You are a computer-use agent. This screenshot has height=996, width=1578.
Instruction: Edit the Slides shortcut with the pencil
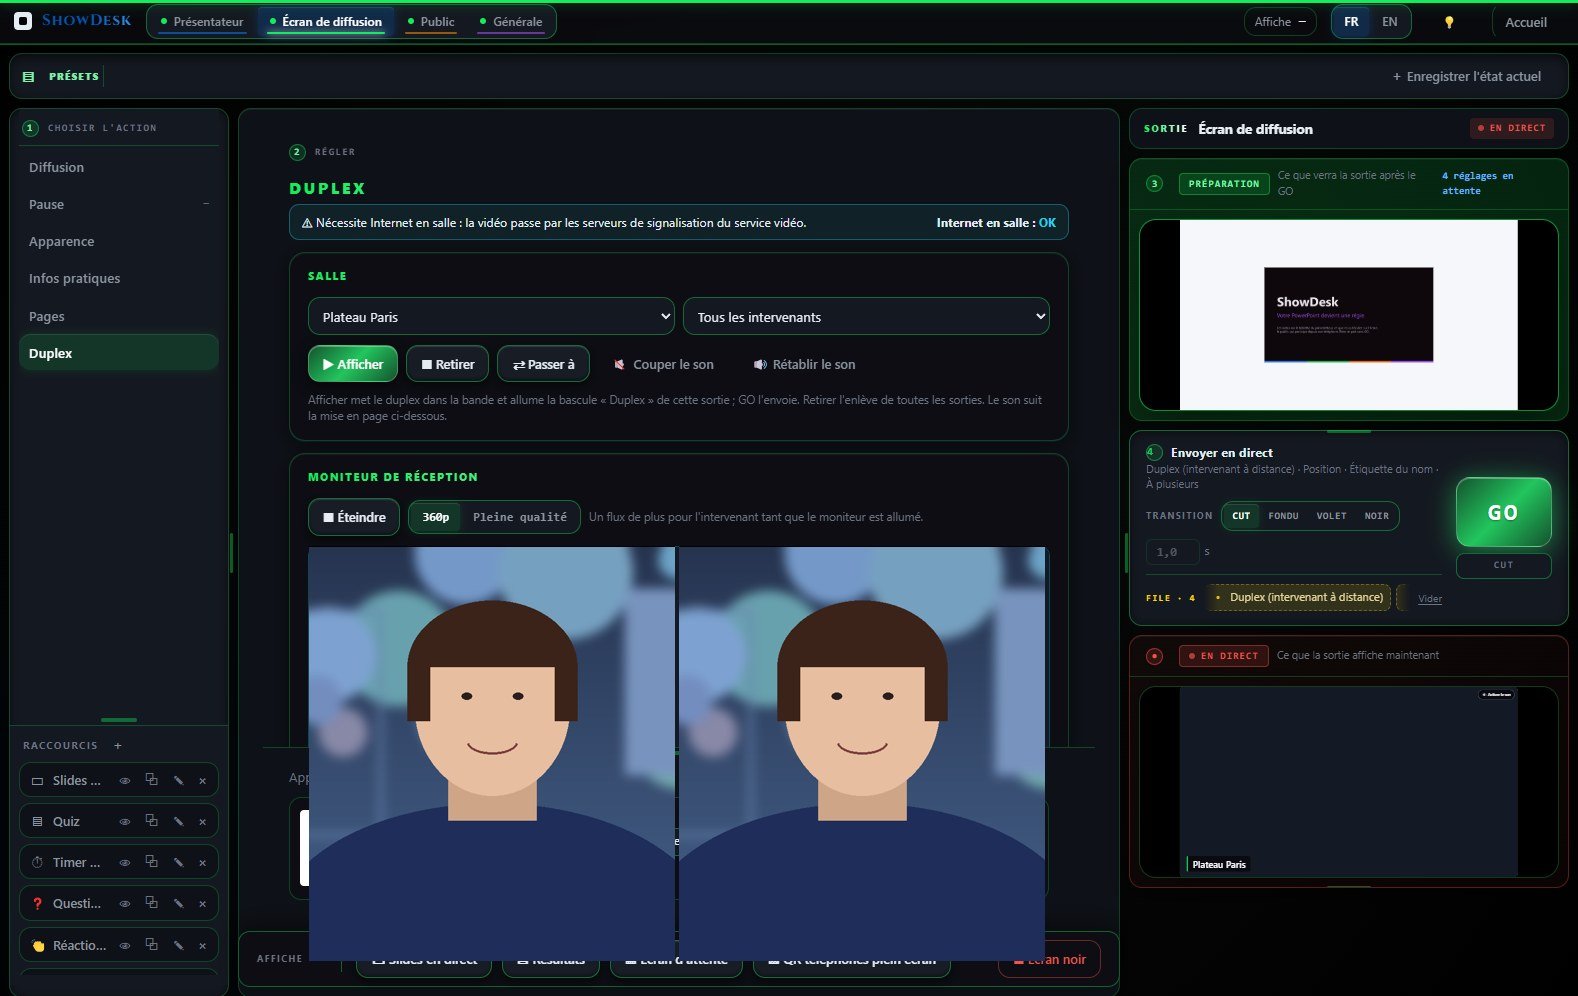coord(178,780)
